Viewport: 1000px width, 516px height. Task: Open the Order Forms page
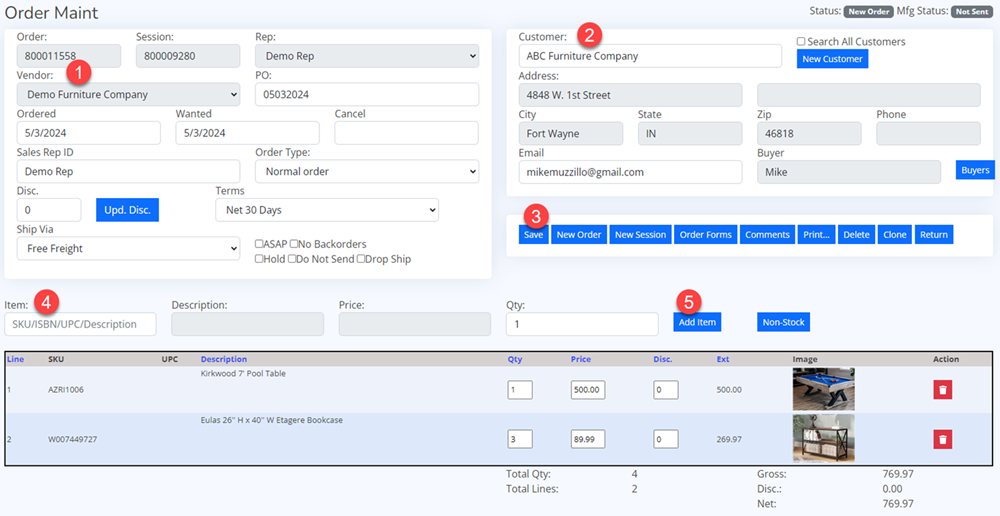705,235
